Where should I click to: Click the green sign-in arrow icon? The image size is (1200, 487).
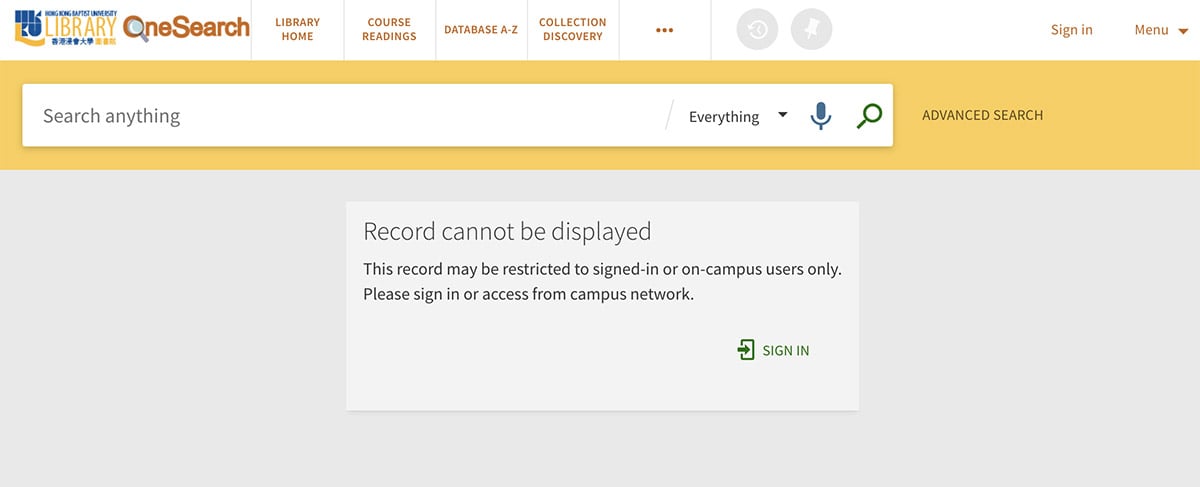[746, 350]
